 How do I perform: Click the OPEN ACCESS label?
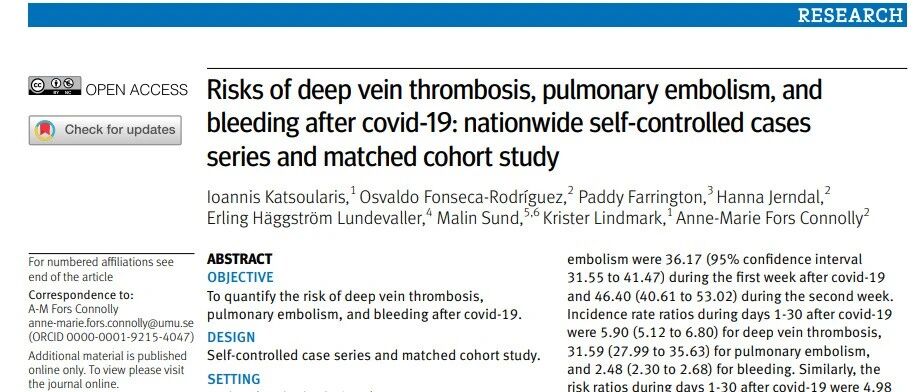pos(137,90)
